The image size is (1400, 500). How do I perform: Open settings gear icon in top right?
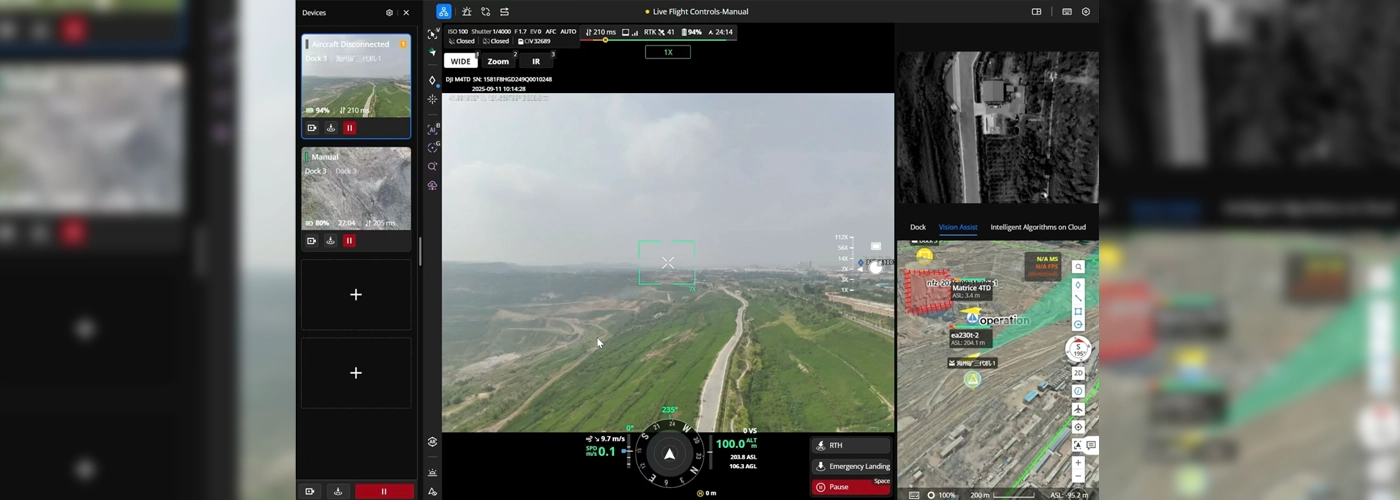click(x=1086, y=12)
